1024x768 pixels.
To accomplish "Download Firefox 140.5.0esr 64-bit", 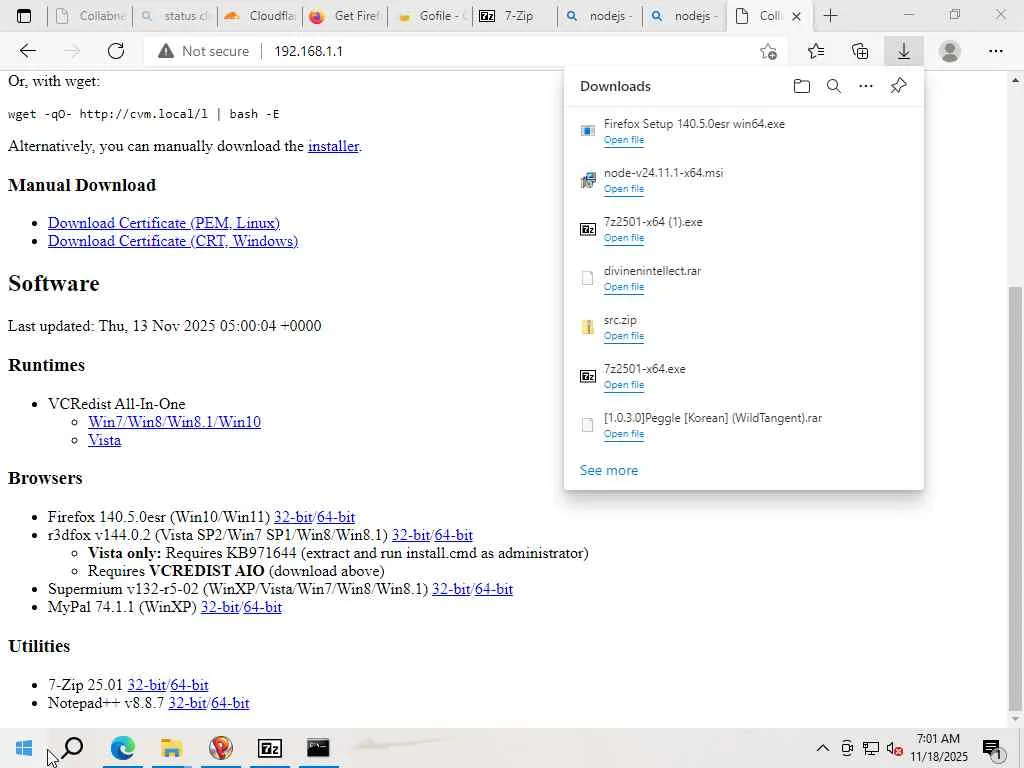I will pos(336,517).
